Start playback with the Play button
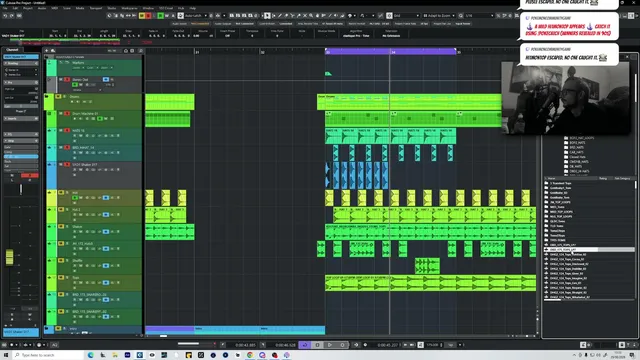640x360 pixels. tap(330, 345)
